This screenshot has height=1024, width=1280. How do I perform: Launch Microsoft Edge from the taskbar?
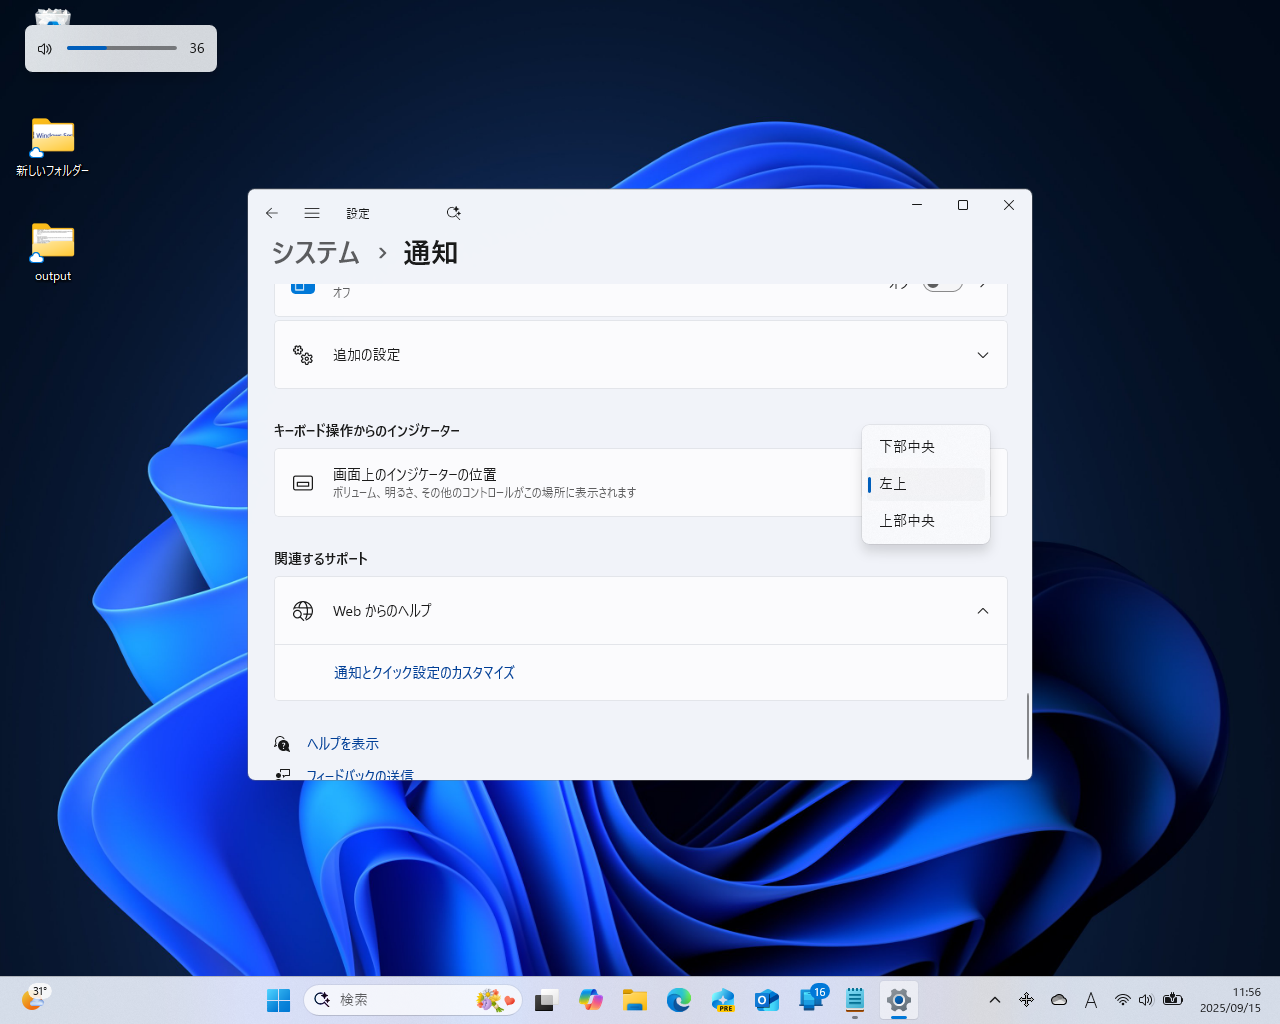coord(679,999)
